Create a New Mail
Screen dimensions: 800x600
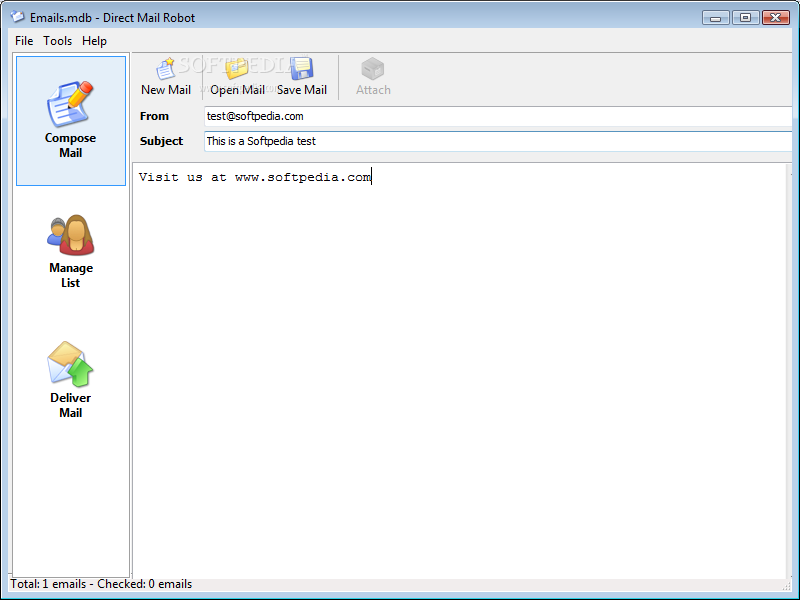pyautogui.click(x=166, y=77)
